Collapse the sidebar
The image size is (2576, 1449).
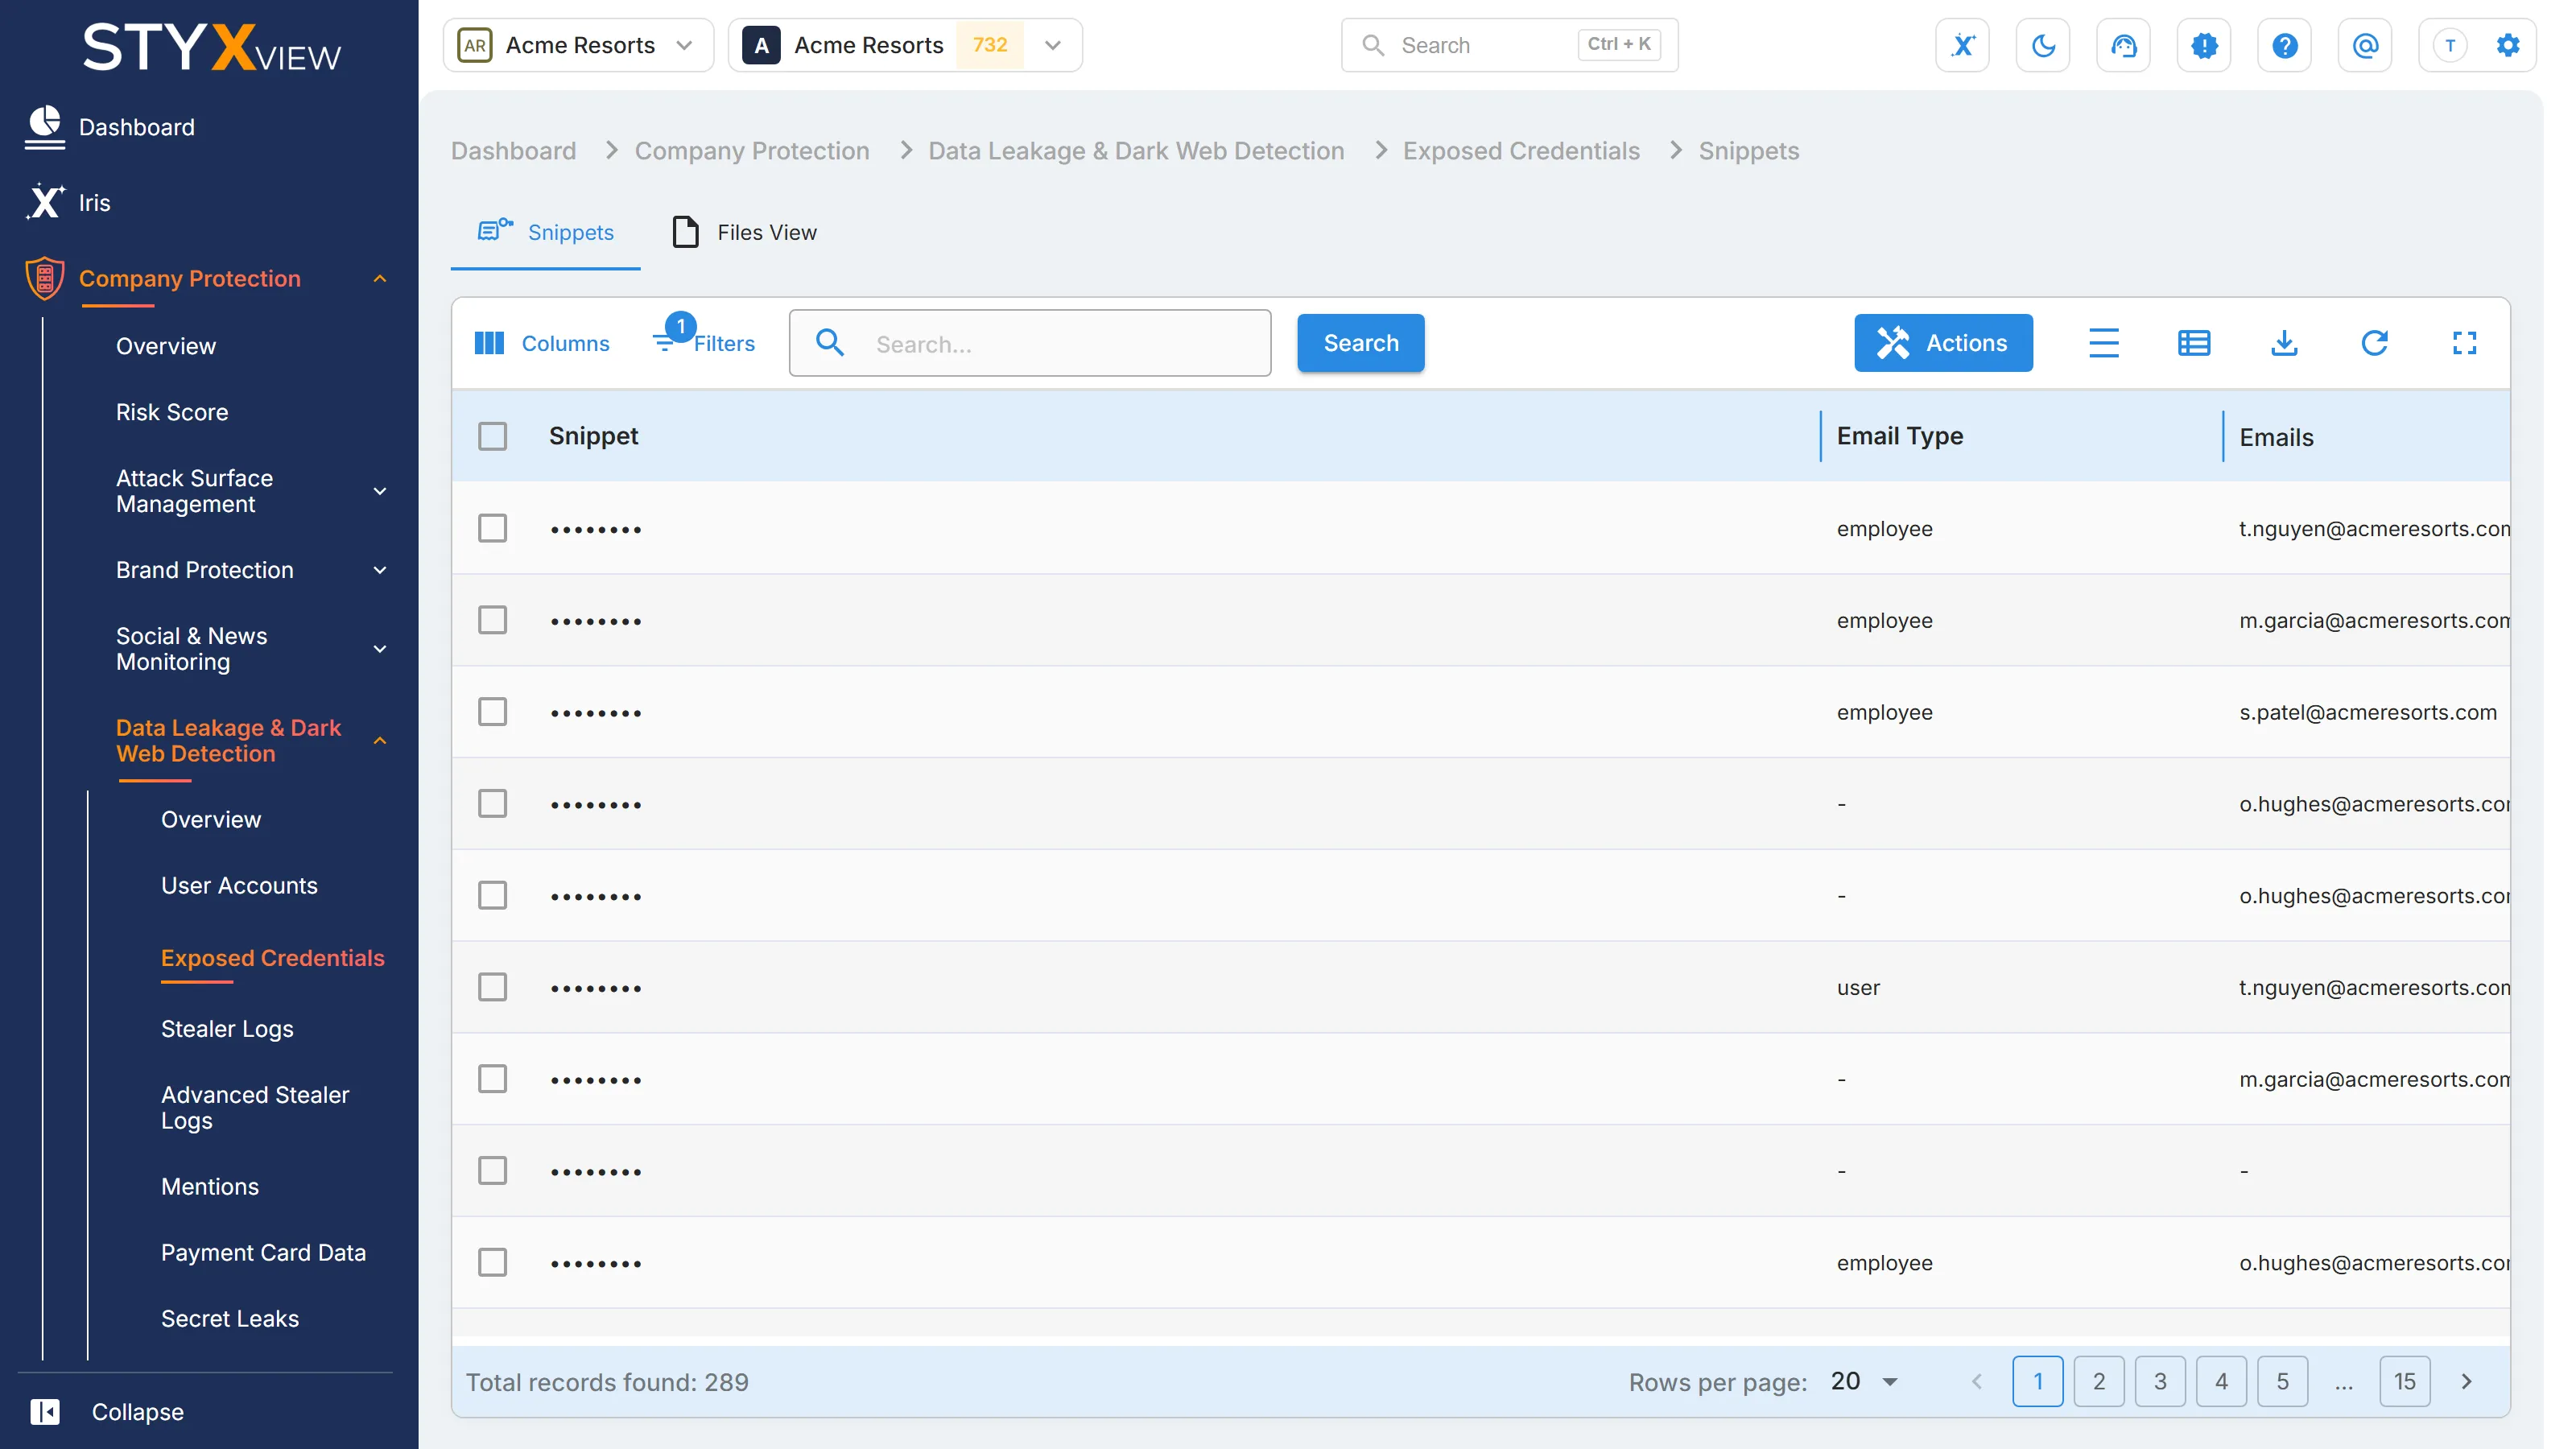click(x=108, y=1411)
